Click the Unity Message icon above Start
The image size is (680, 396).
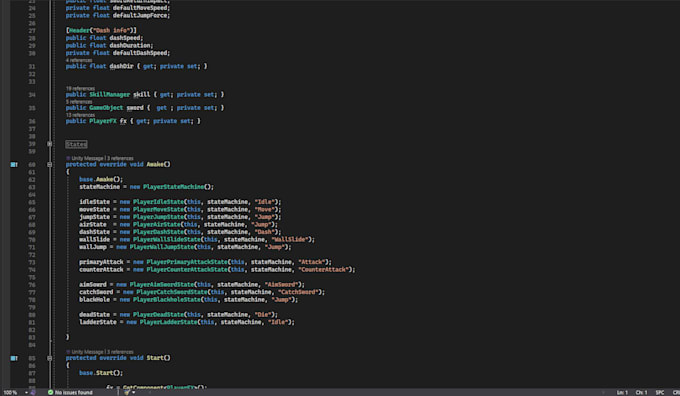[68, 352]
